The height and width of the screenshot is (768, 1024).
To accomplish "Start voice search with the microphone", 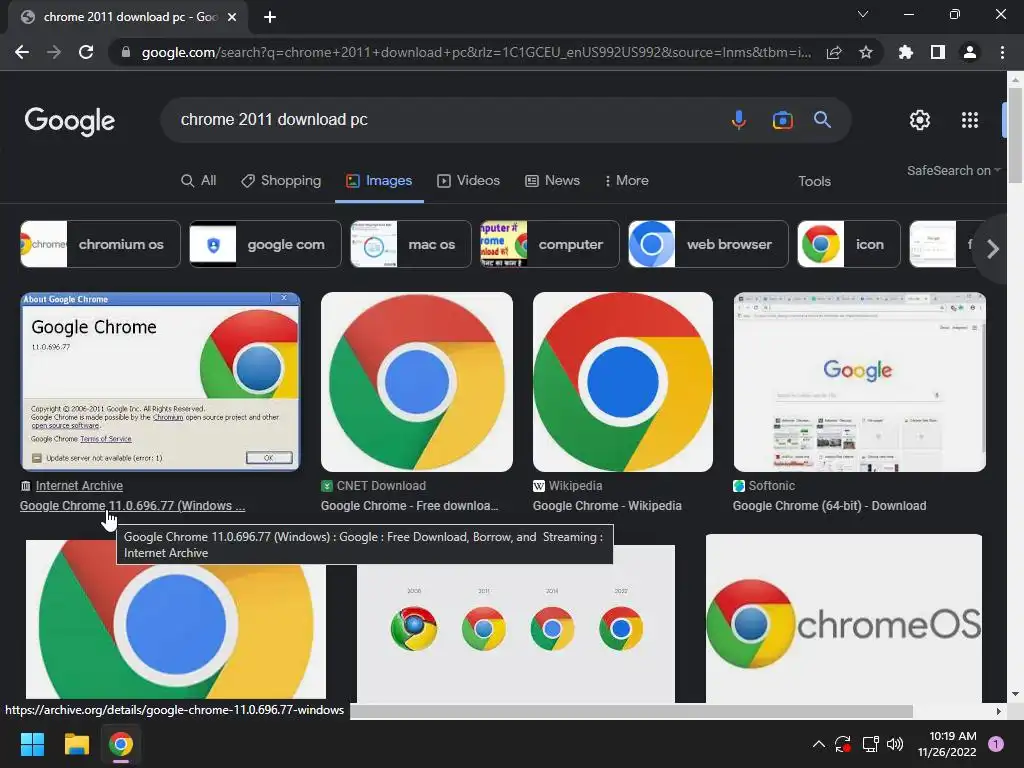I will 739,120.
